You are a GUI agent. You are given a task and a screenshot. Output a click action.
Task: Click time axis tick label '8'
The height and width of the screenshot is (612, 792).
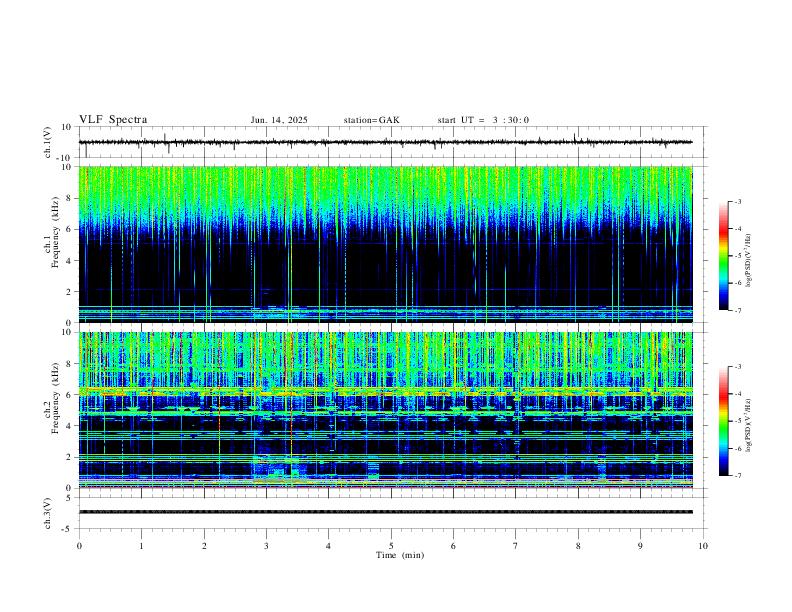tap(578, 546)
